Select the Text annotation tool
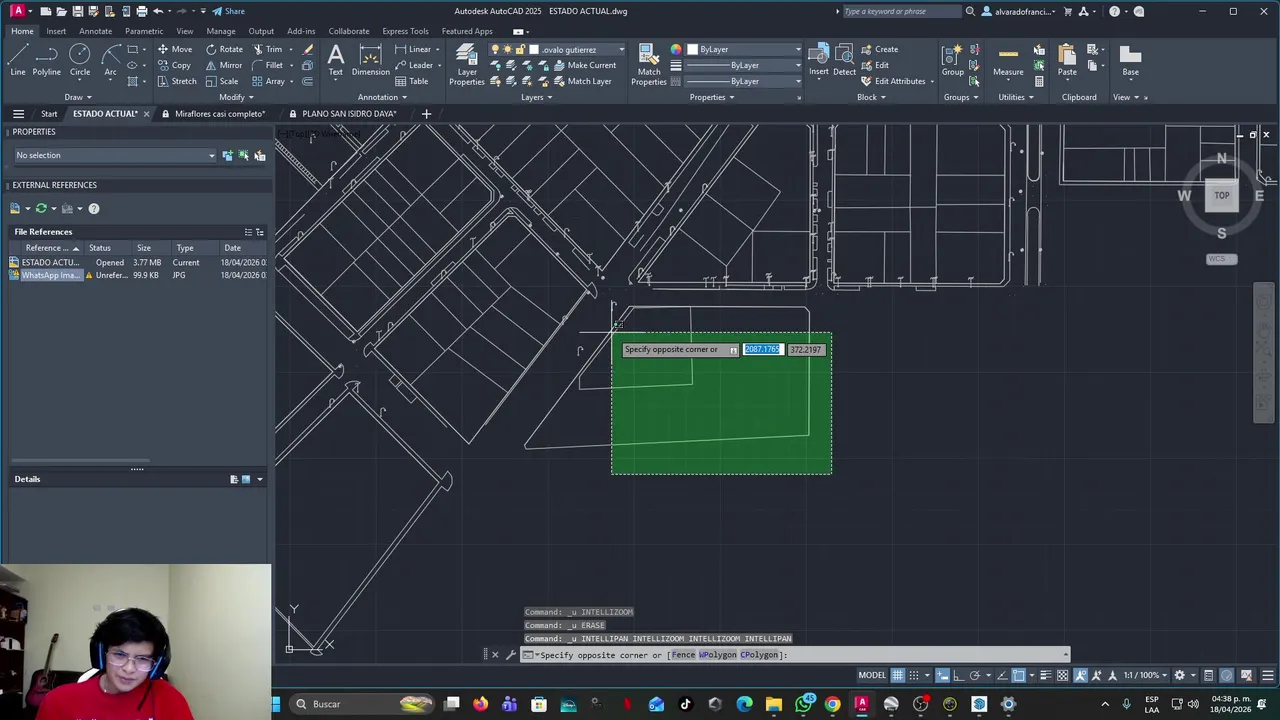 pos(336,60)
